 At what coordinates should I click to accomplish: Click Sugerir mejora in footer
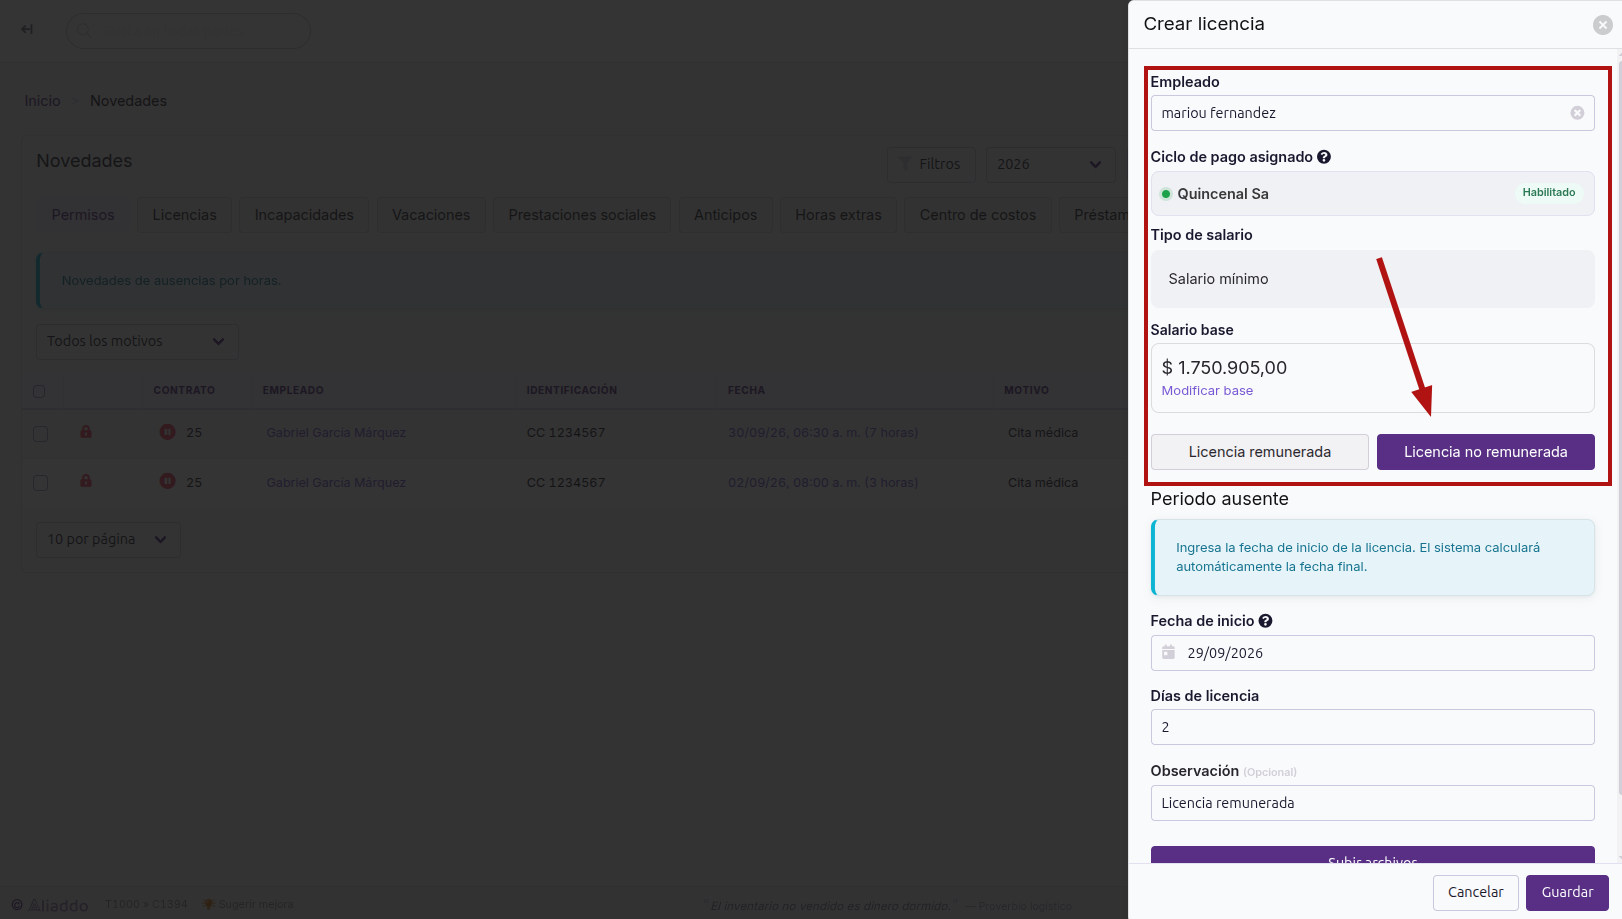248,904
